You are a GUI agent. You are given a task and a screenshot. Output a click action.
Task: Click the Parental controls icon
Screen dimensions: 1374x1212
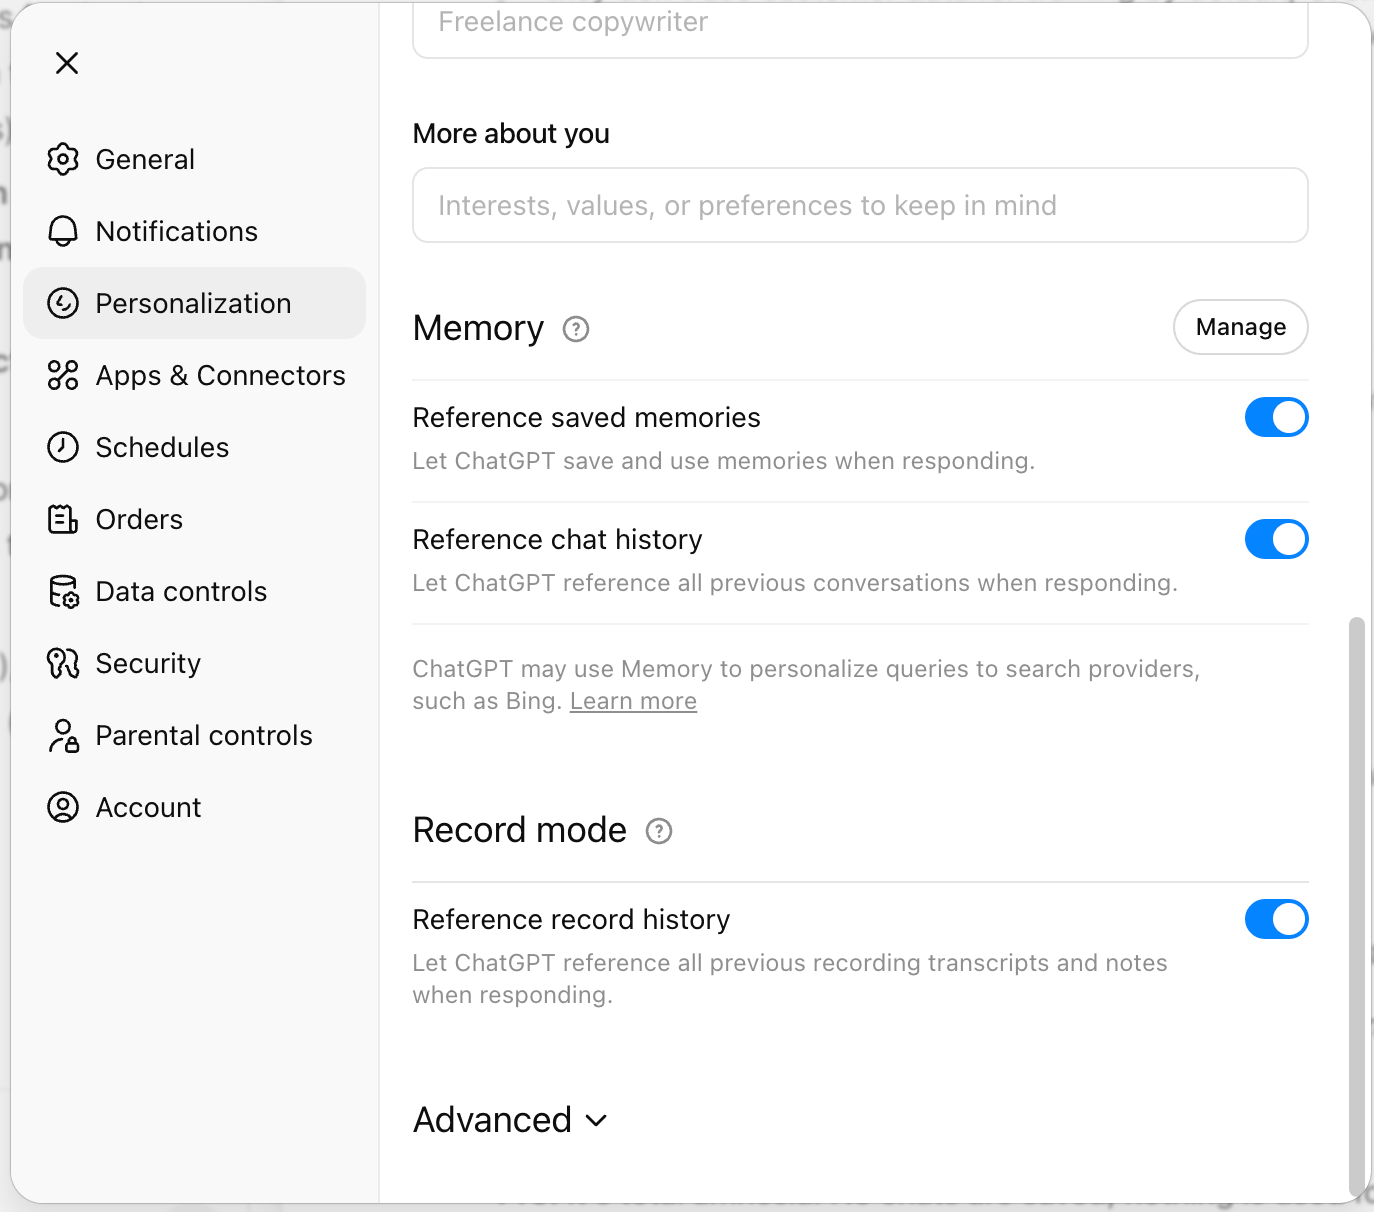(x=63, y=736)
